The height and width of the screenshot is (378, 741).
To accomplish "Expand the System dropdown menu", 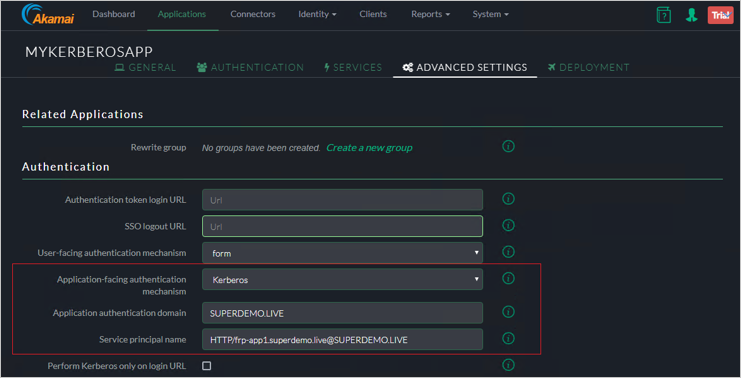I will tap(491, 14).
